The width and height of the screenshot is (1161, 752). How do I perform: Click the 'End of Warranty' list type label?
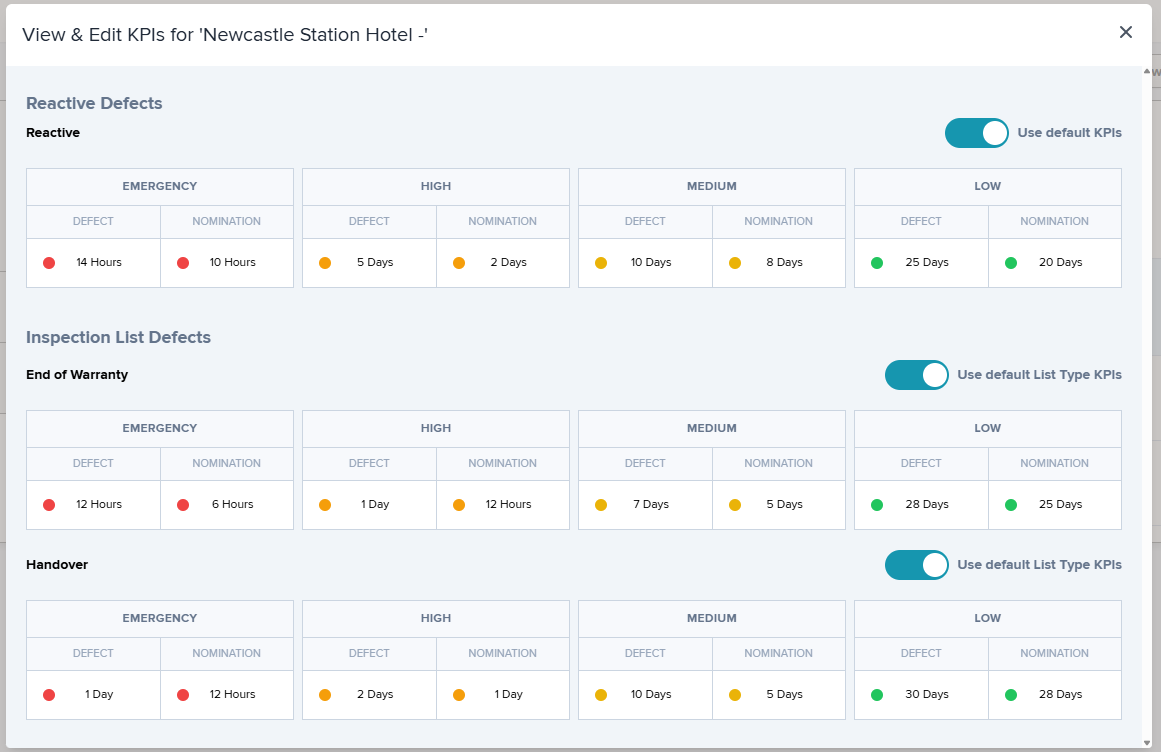click(x=77, y=375)
